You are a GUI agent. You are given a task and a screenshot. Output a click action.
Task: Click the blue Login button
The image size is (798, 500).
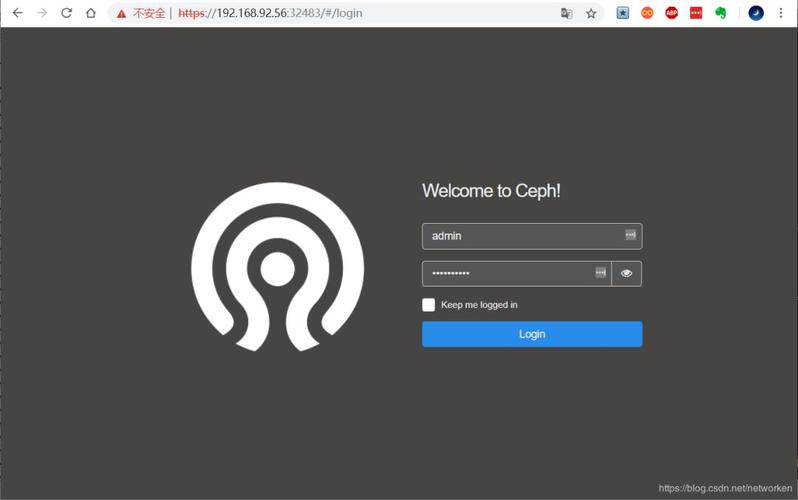click(x=532, y=334)
